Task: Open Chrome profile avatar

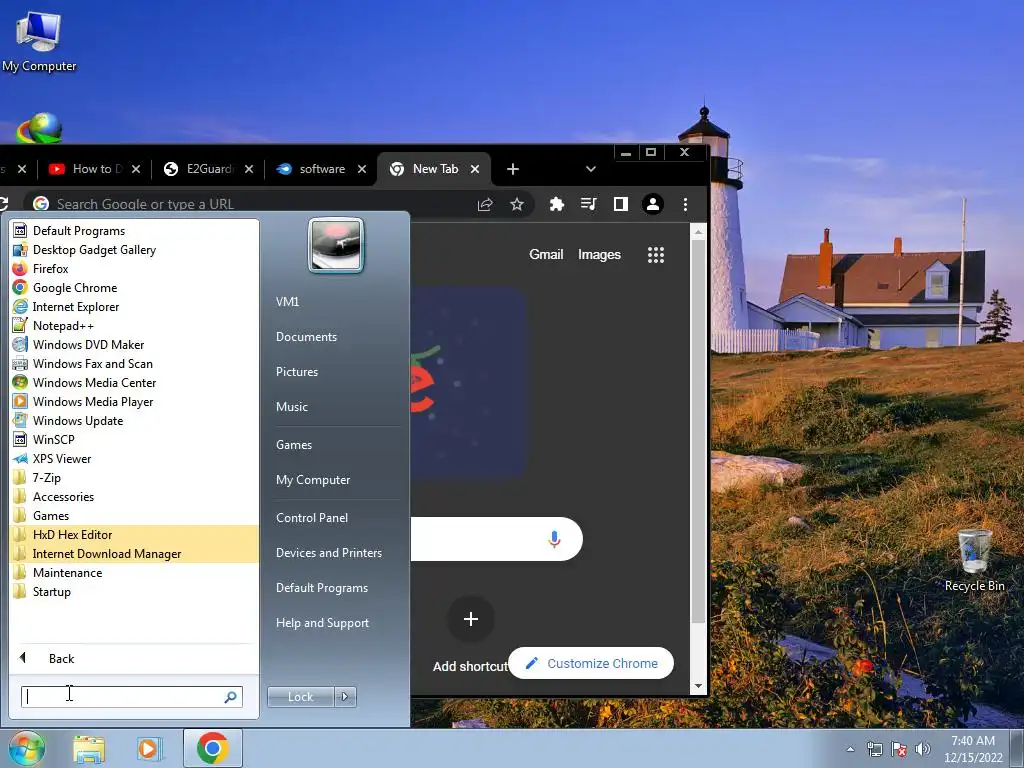Action: point(652,204)
